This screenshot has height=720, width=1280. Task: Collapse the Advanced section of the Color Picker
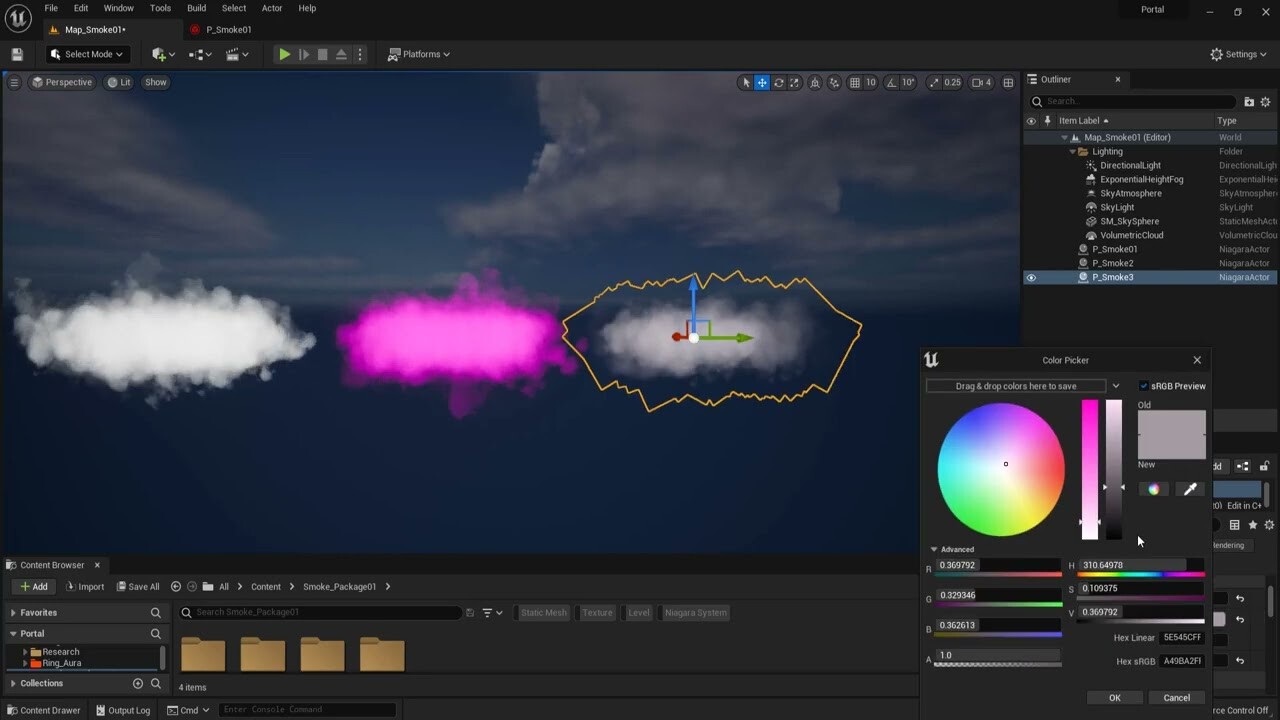(x=934, y=549)
